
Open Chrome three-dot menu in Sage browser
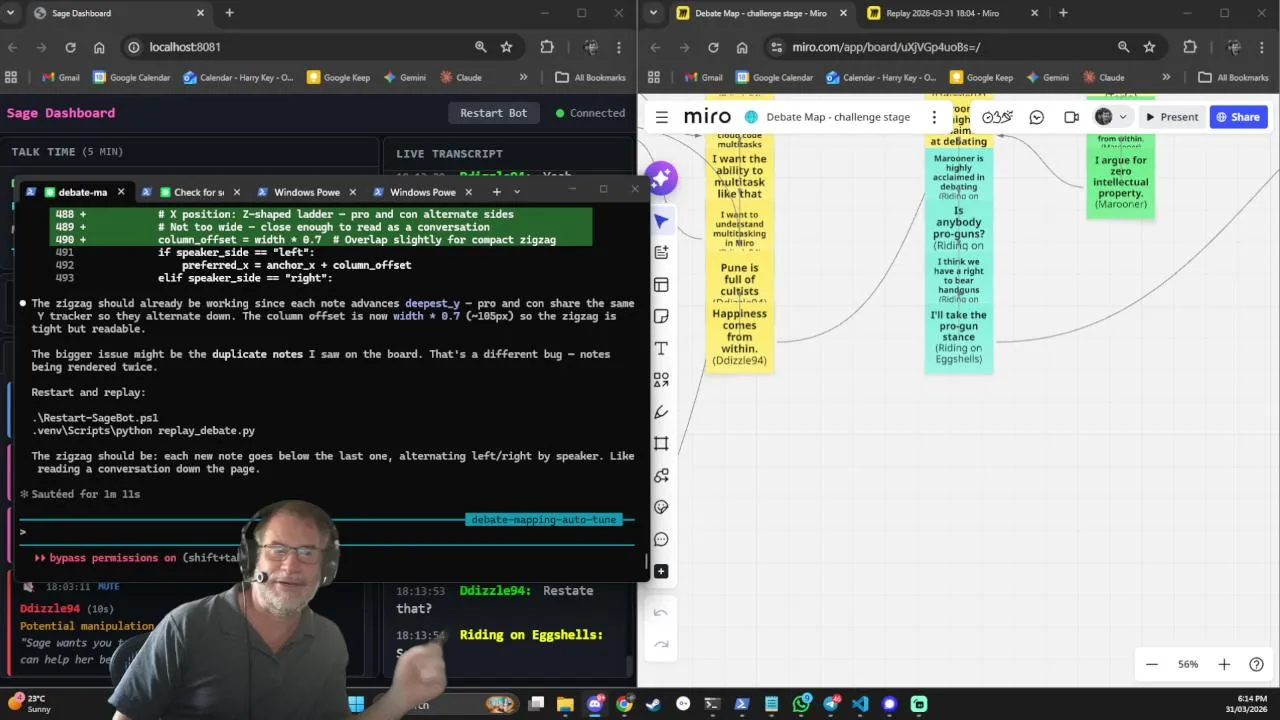pos(620,47)
